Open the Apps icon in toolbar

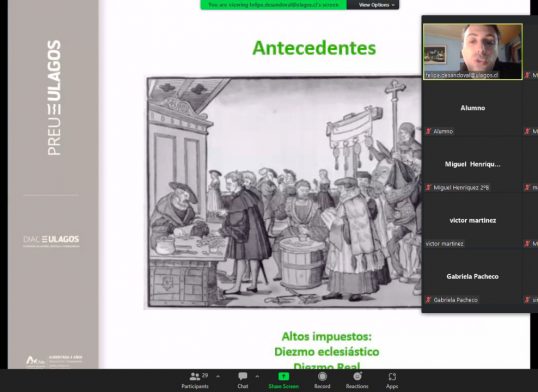[392, 377]
